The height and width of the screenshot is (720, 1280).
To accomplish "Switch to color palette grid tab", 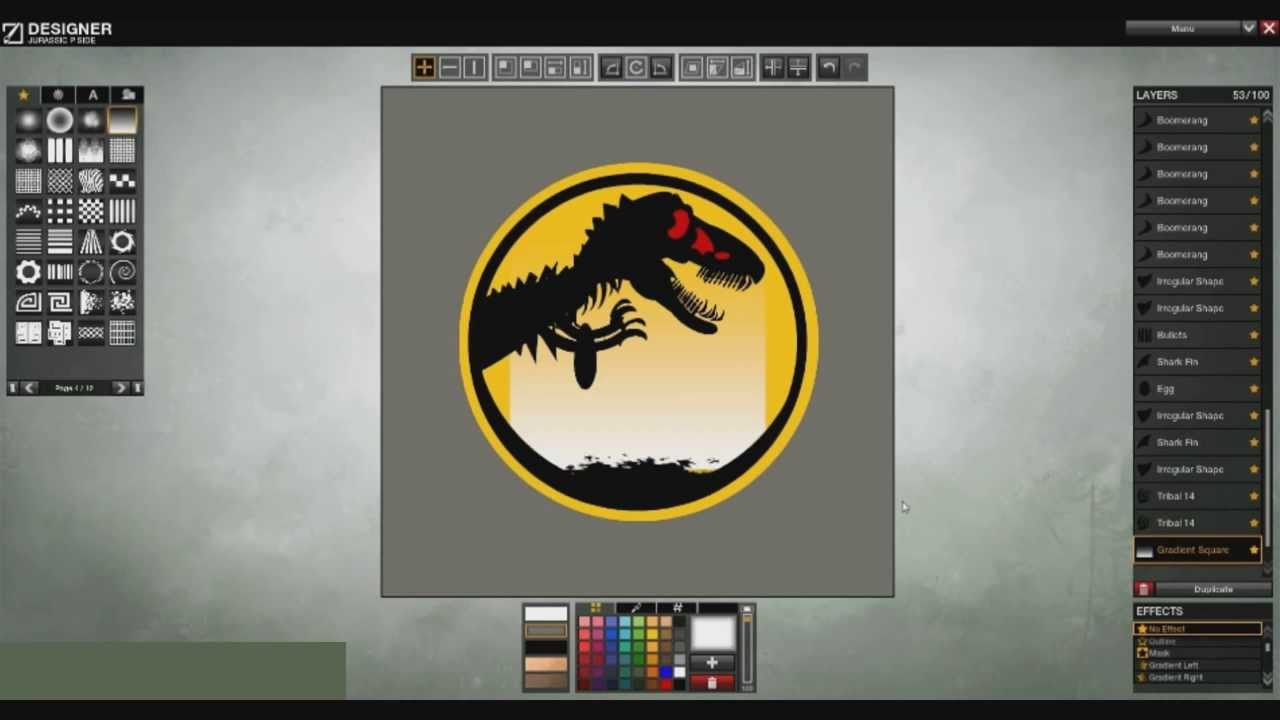I will 596,607.
